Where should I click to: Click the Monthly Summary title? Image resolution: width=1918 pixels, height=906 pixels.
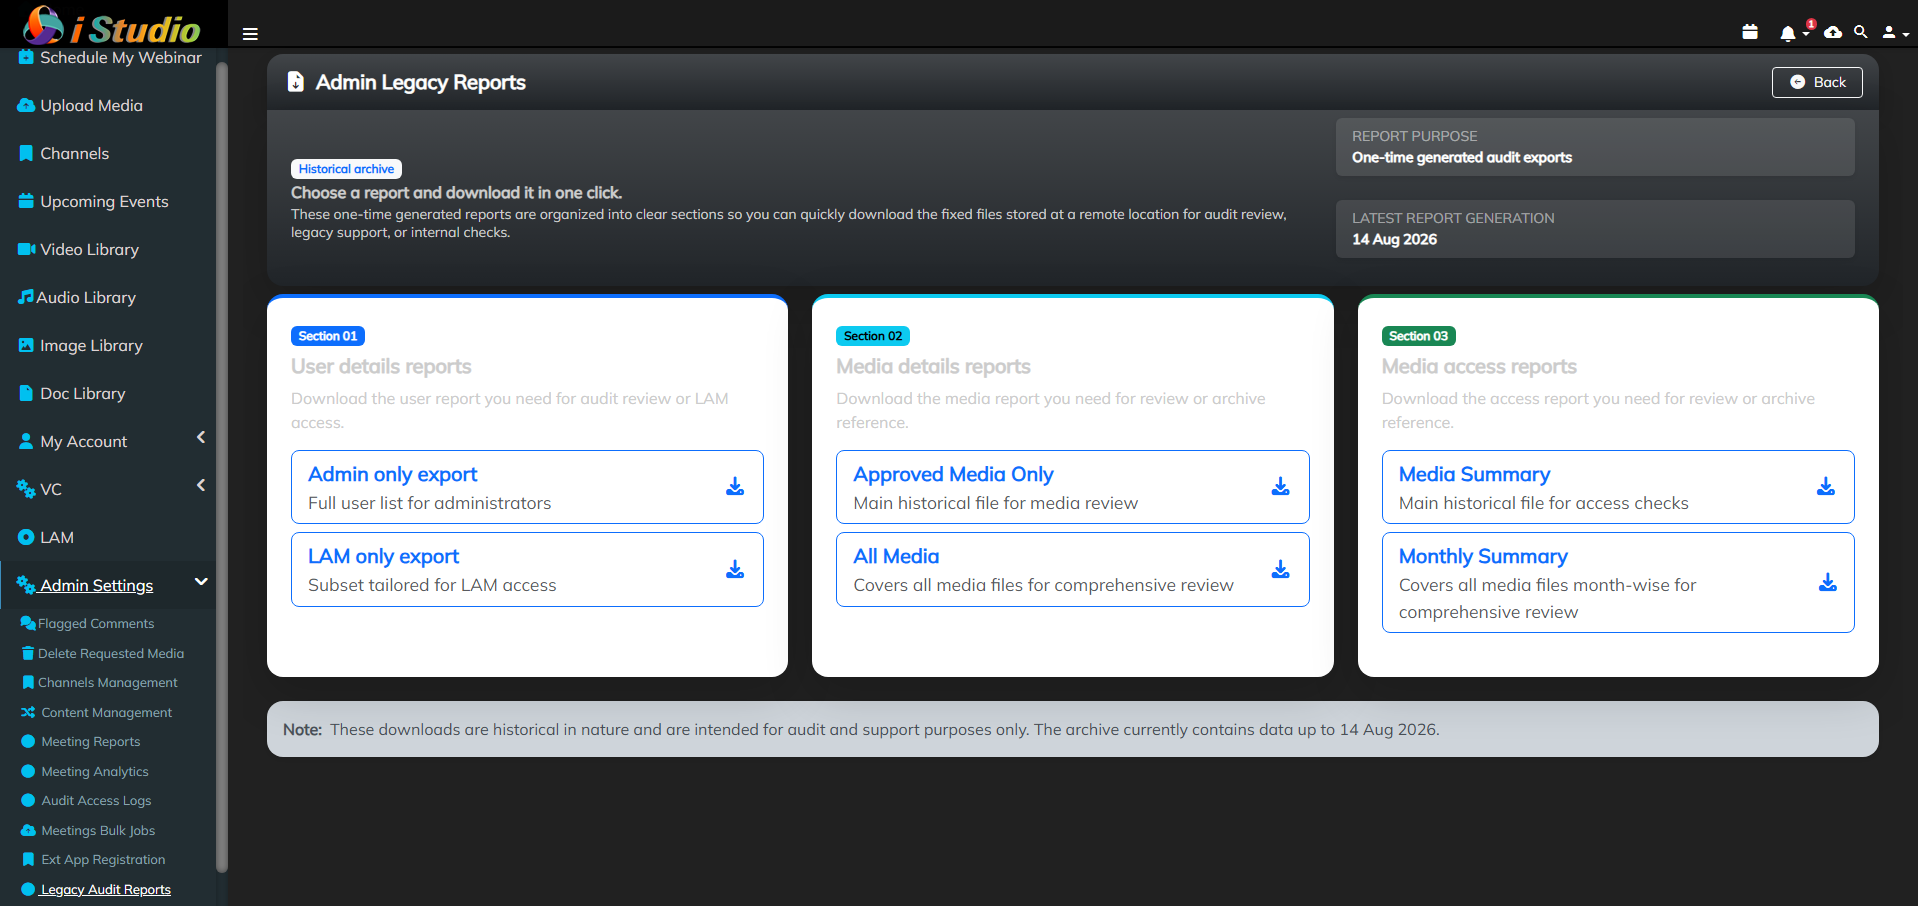(x=1483, y=556)
